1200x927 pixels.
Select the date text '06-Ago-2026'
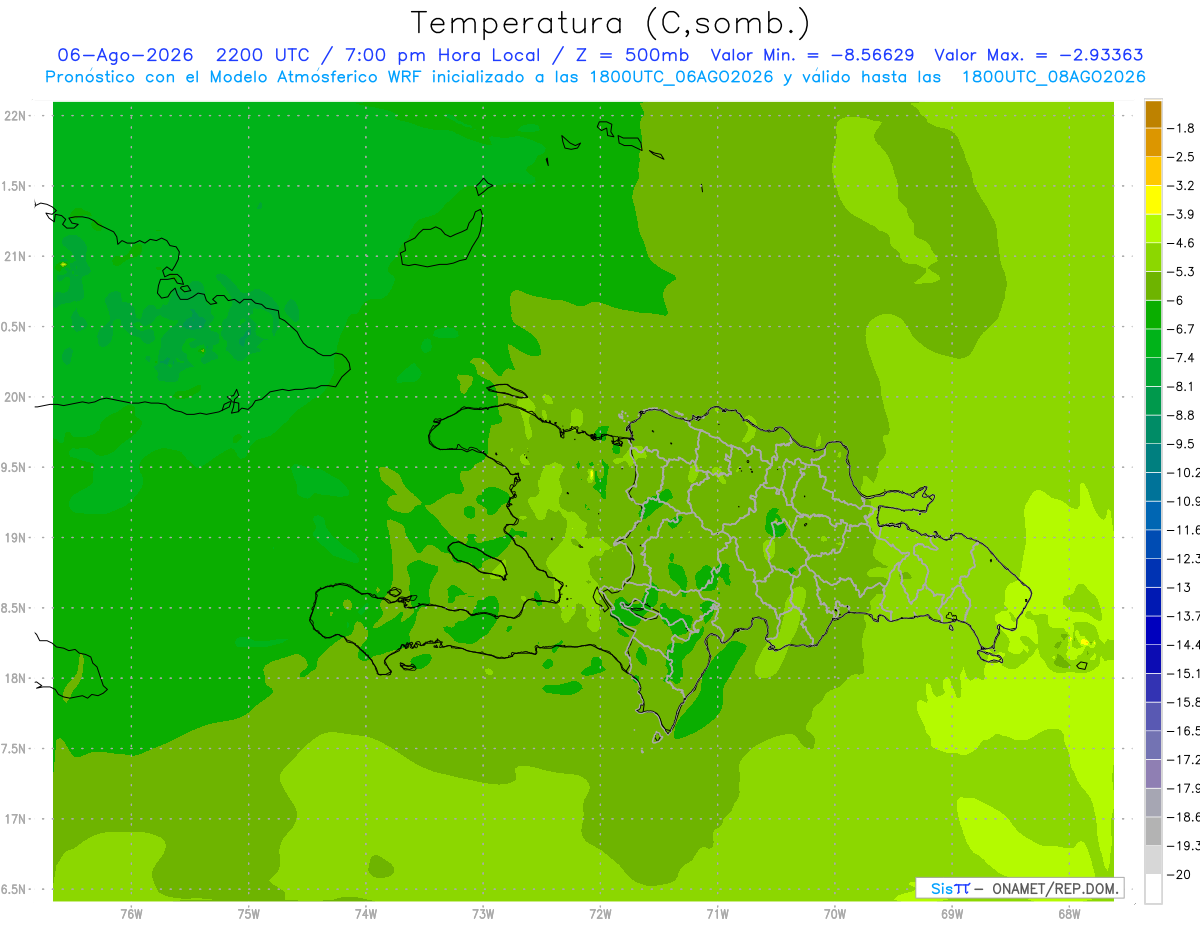pyautogui.click(x=125, y=55)
